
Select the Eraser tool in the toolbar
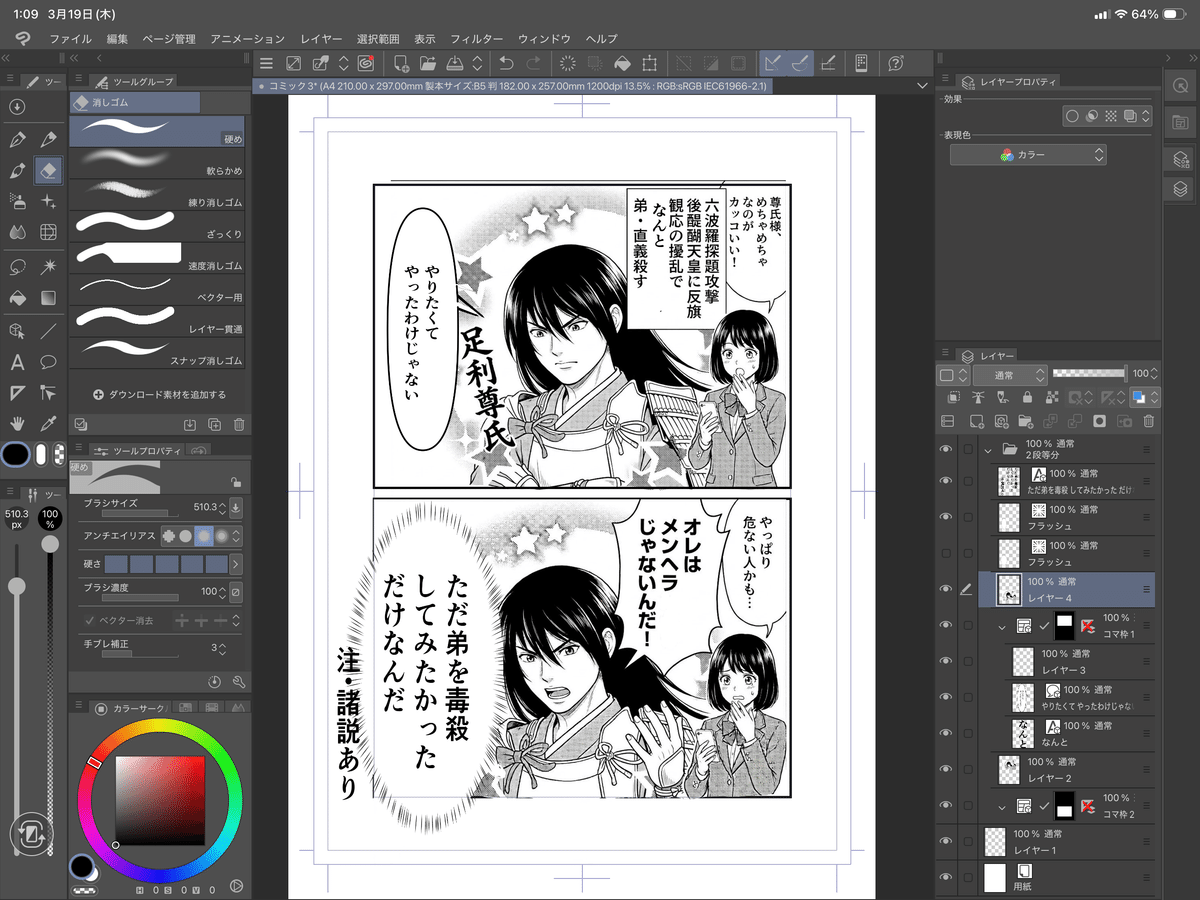49,171
